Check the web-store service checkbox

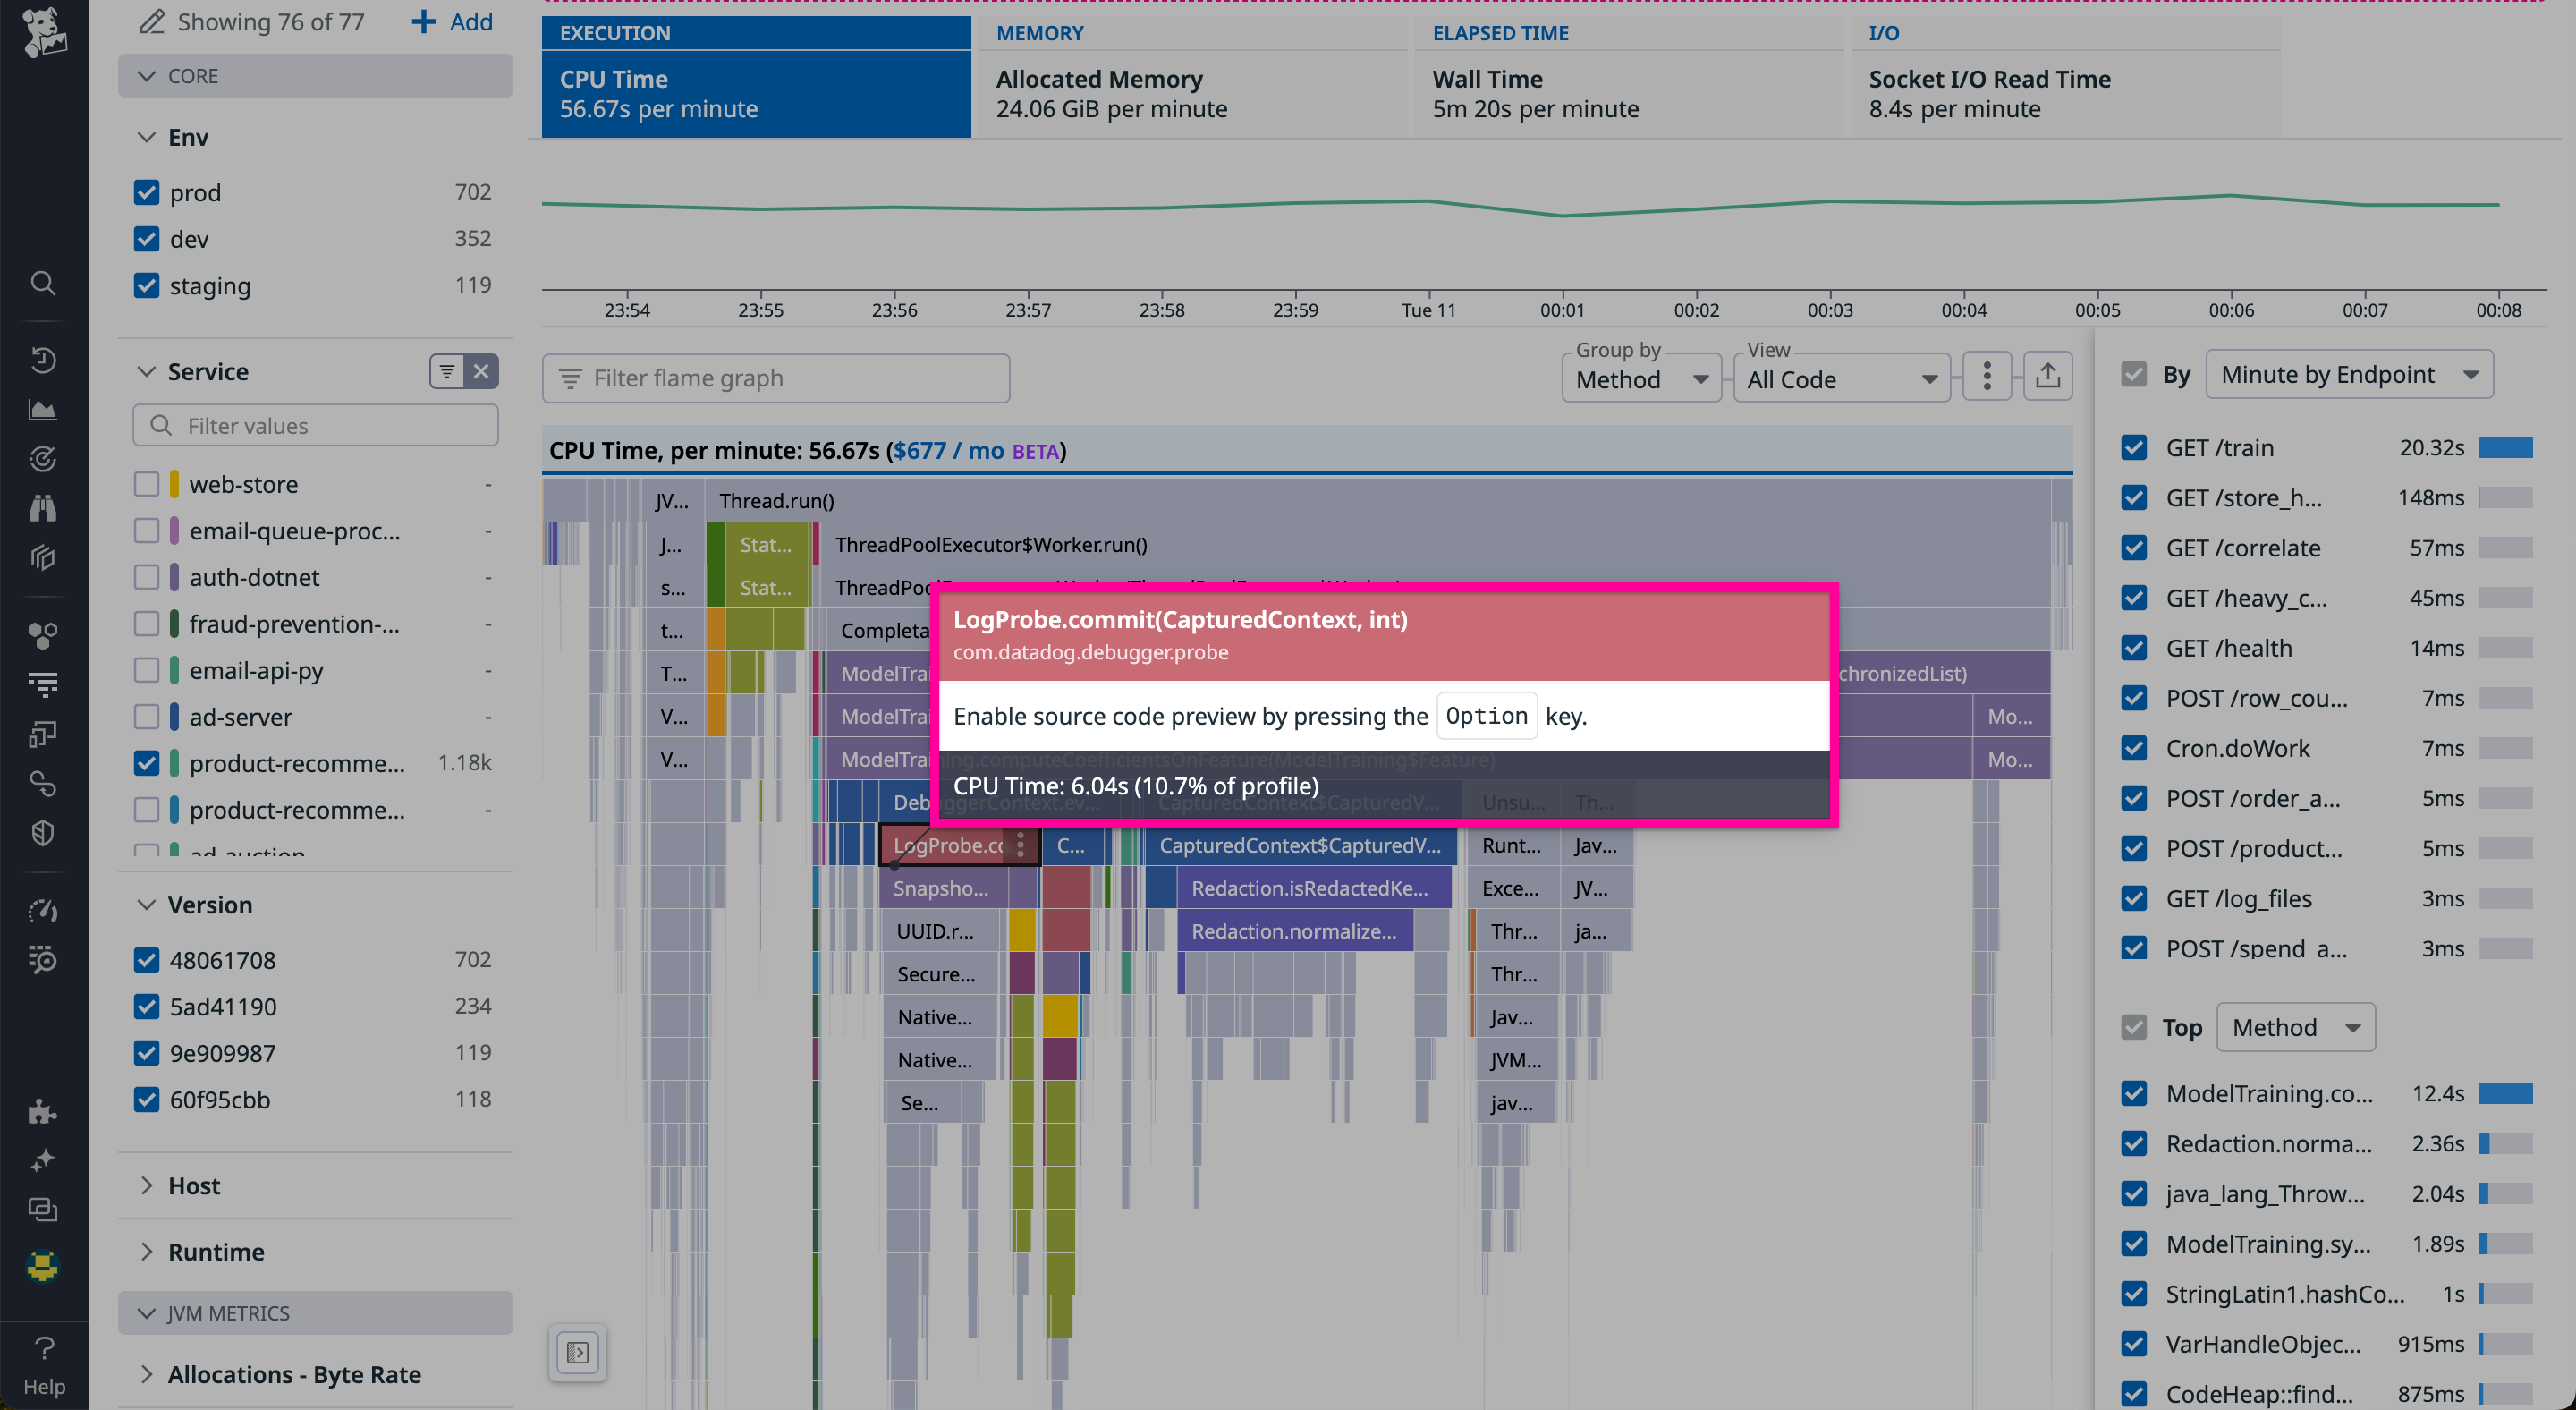point(146,483)
